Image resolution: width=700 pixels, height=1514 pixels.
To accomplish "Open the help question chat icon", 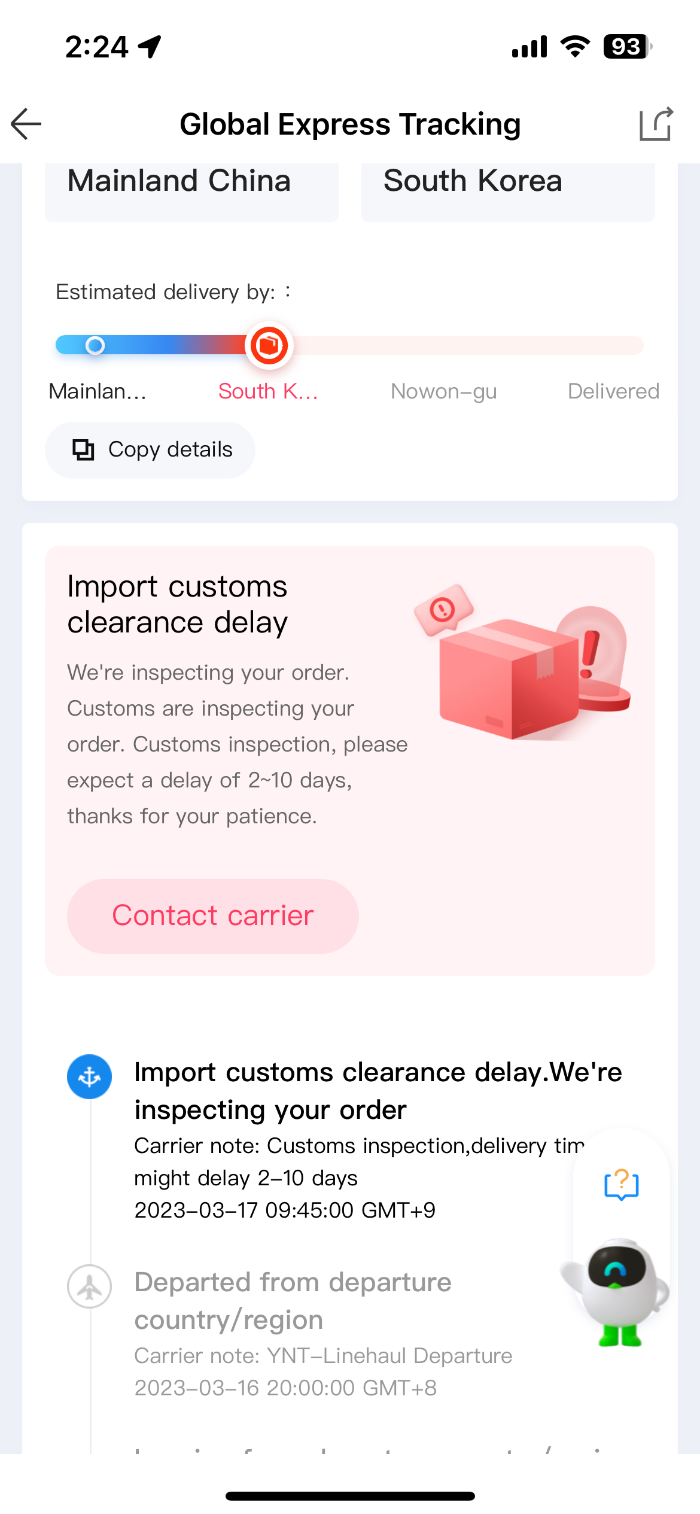I will [622, 1186].
